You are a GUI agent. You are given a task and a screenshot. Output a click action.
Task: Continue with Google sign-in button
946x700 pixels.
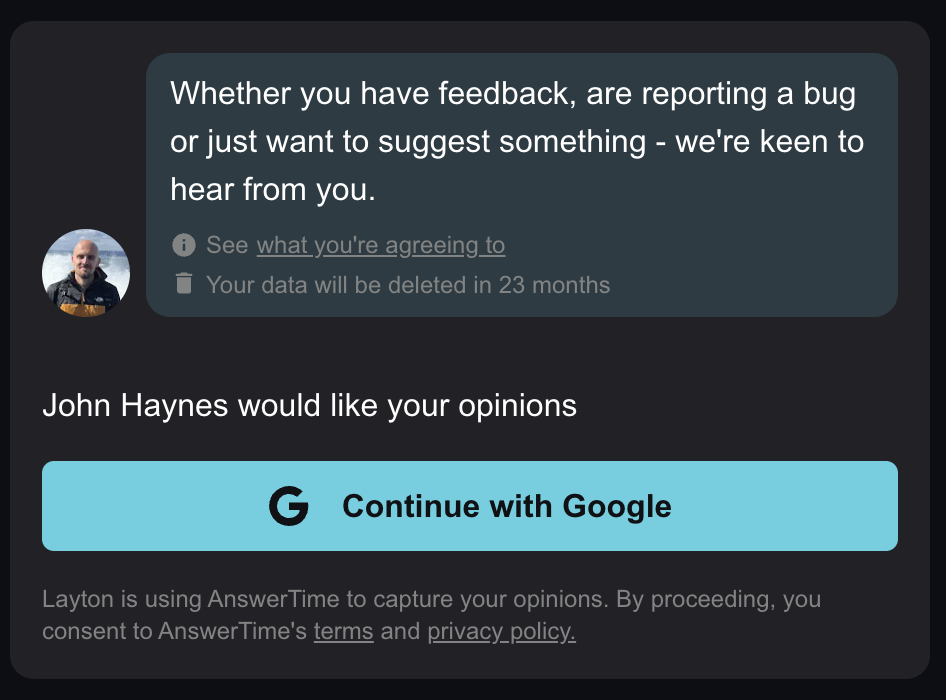click(470, 506)
